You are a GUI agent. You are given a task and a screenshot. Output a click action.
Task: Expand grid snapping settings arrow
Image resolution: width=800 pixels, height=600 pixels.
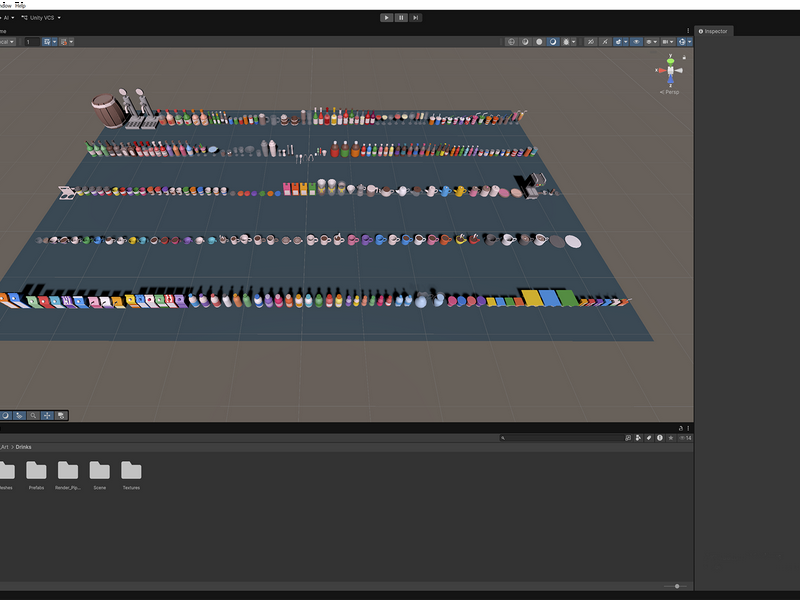pos(55,42)
